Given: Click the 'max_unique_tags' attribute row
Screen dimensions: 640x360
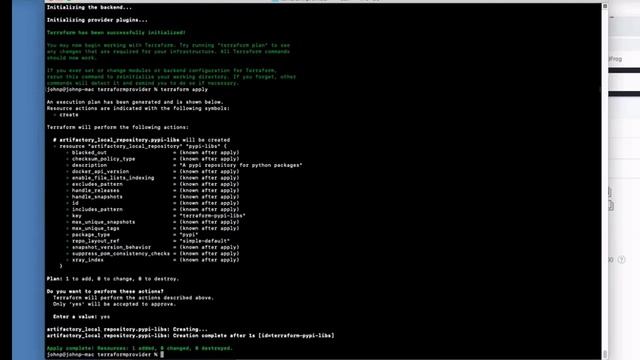Looking at the screenshot, I should click(153, 228).
